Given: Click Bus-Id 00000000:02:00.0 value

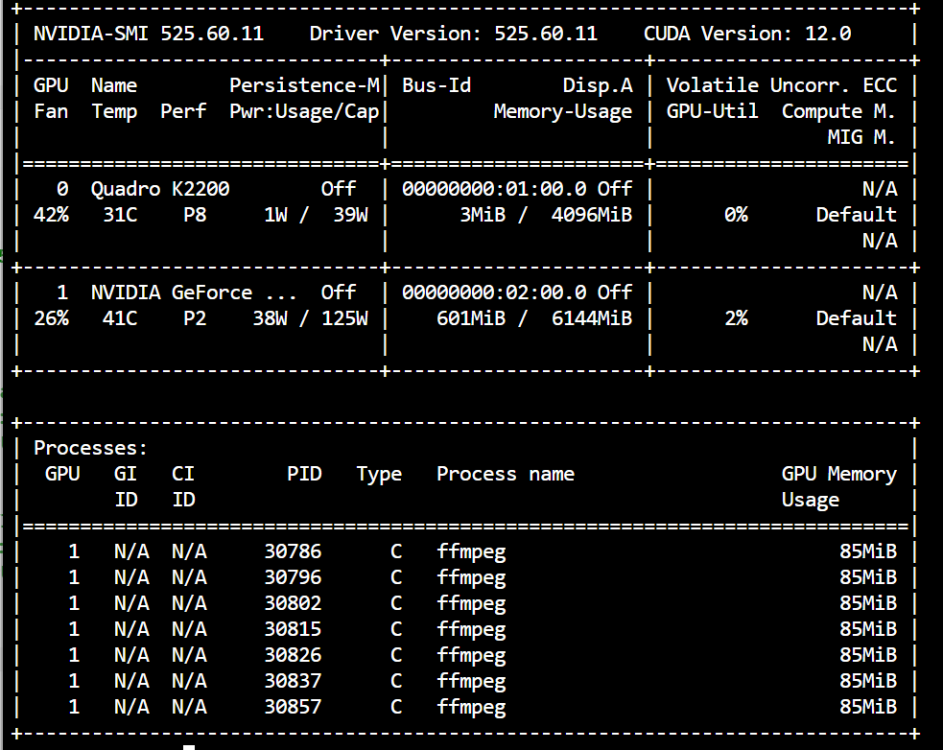Looking at the screenshot, I should click(x=494, y=292).
